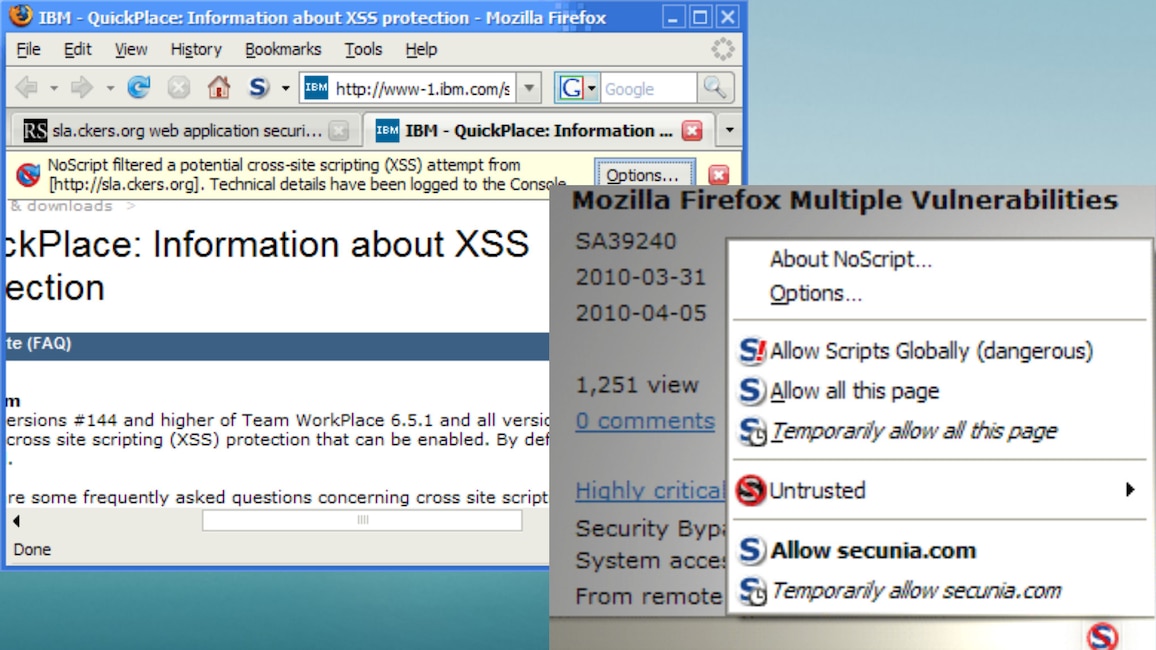Image resolution: width=1156 pixels, height=650 pixels.
Task: Focus the Google search box
Action: pos(647,88)
